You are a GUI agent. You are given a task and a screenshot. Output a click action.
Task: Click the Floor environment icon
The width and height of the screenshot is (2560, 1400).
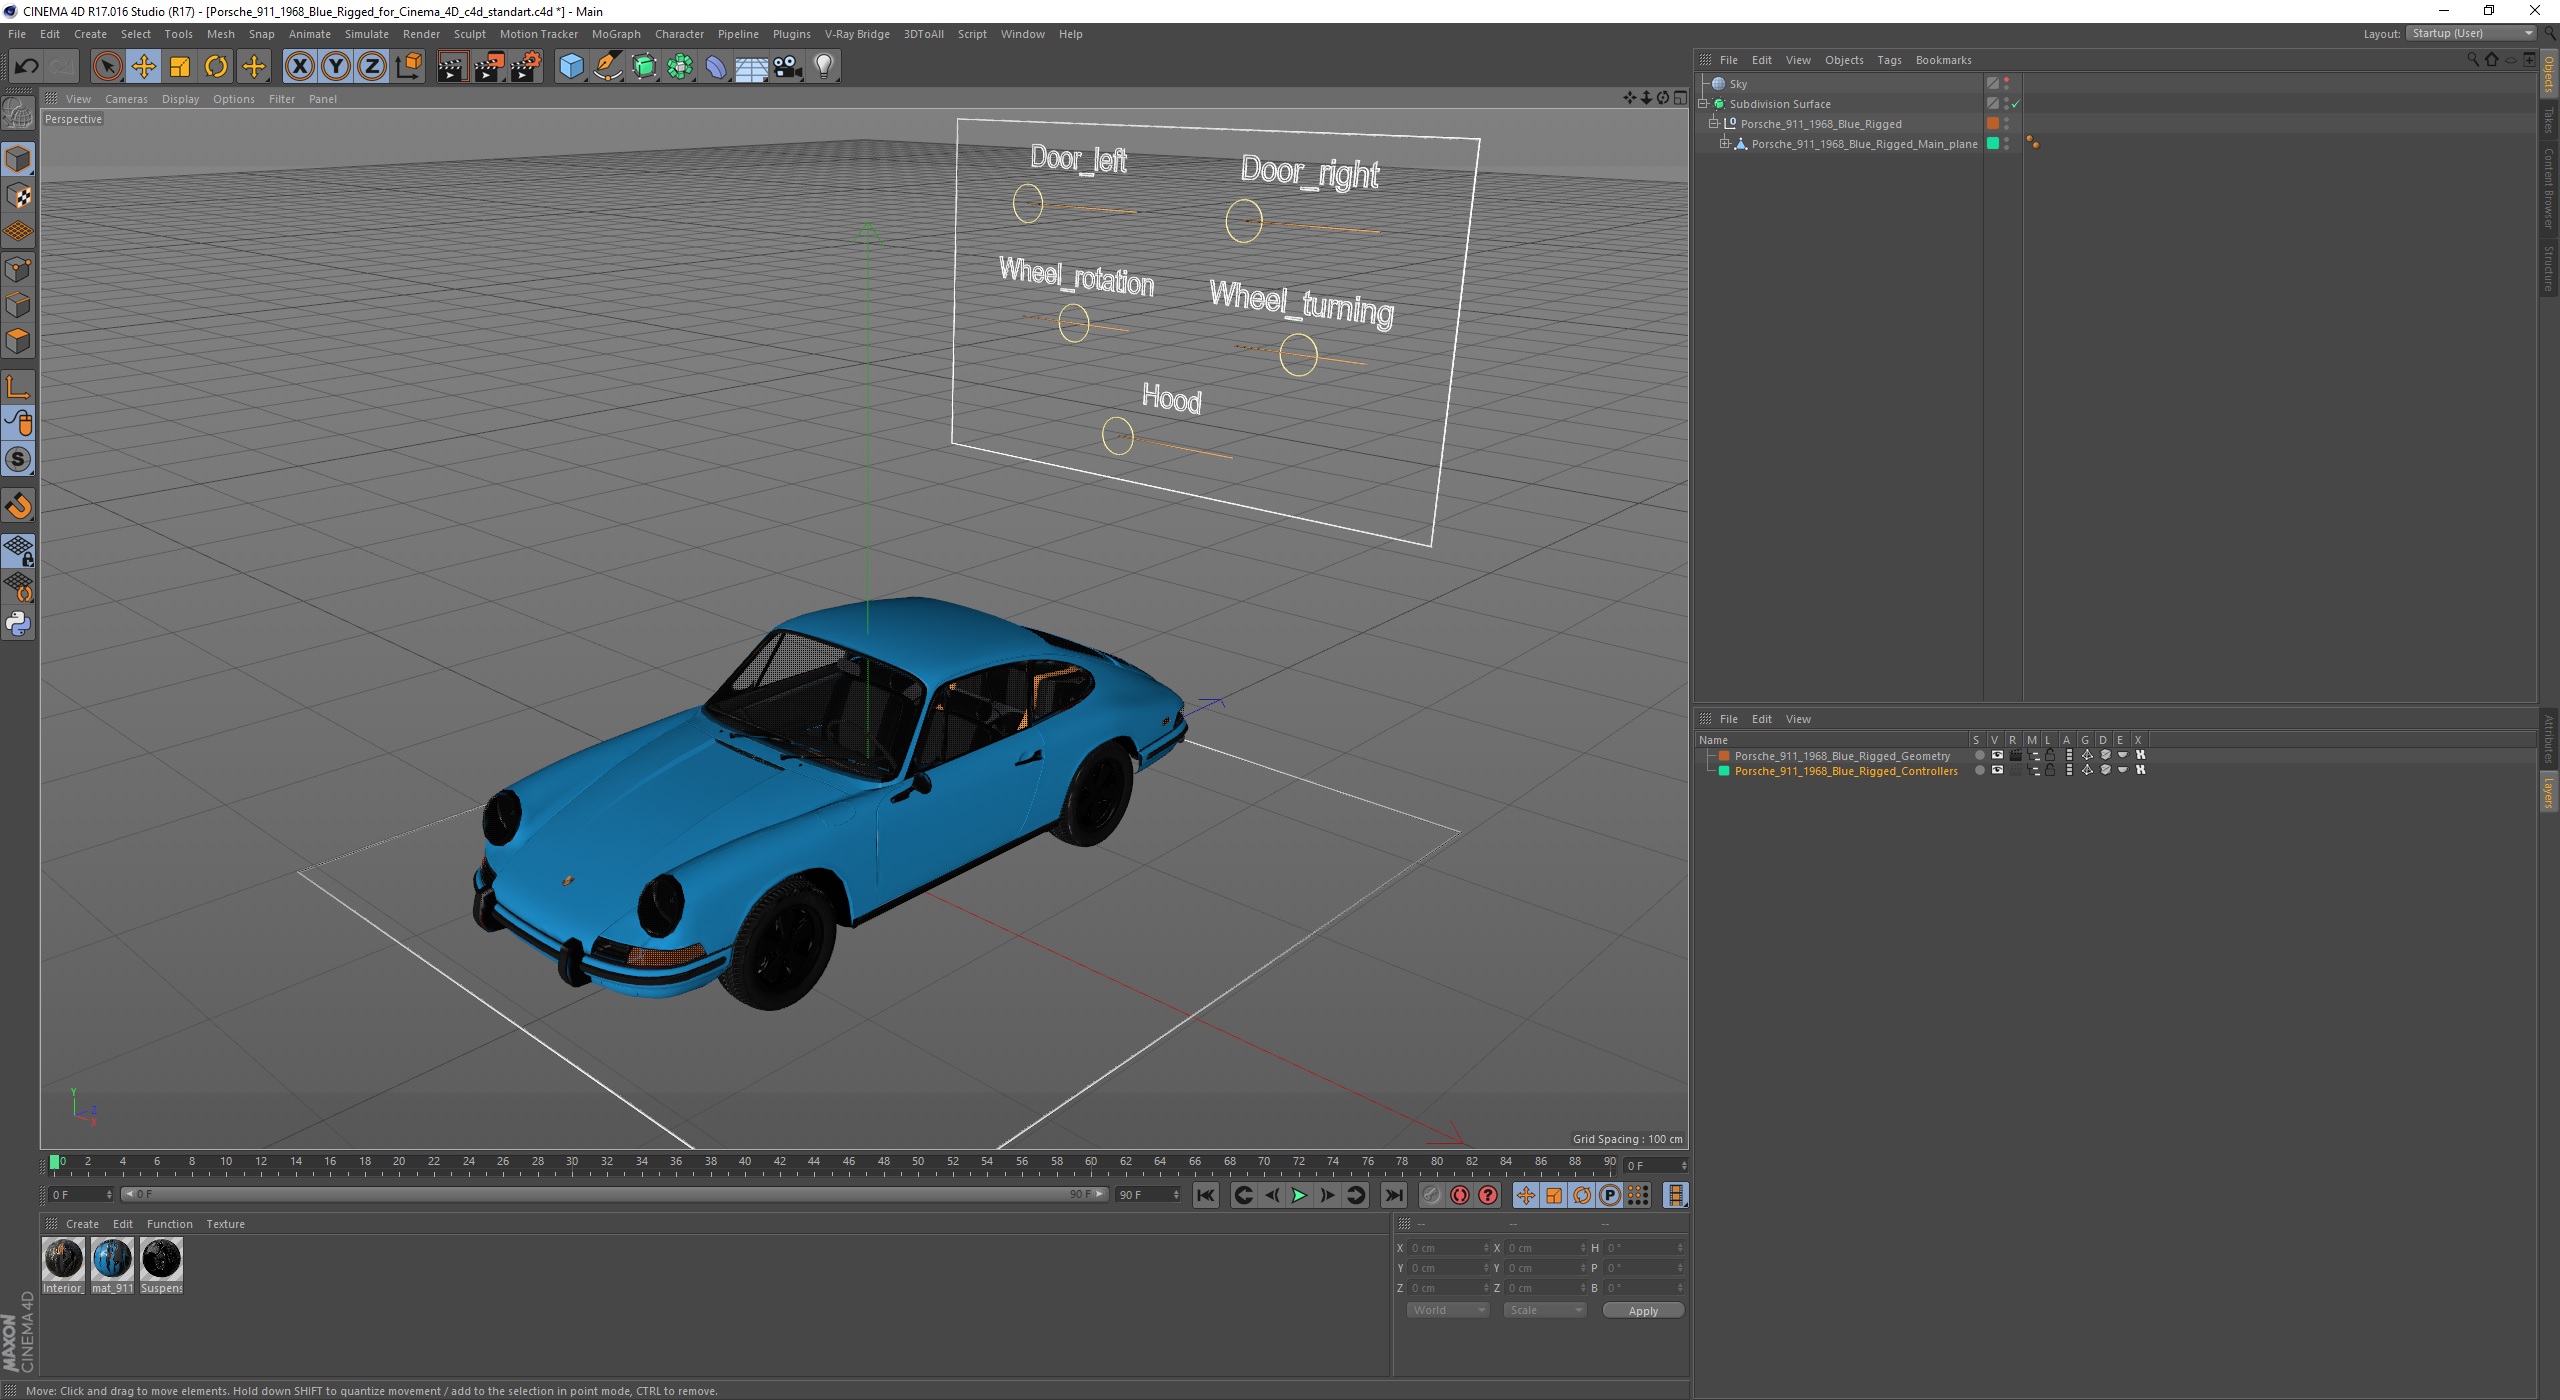coord(752,67)
